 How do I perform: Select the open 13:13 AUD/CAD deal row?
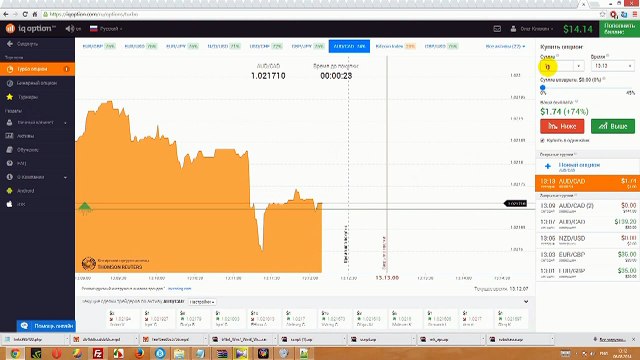coord(587,184)
